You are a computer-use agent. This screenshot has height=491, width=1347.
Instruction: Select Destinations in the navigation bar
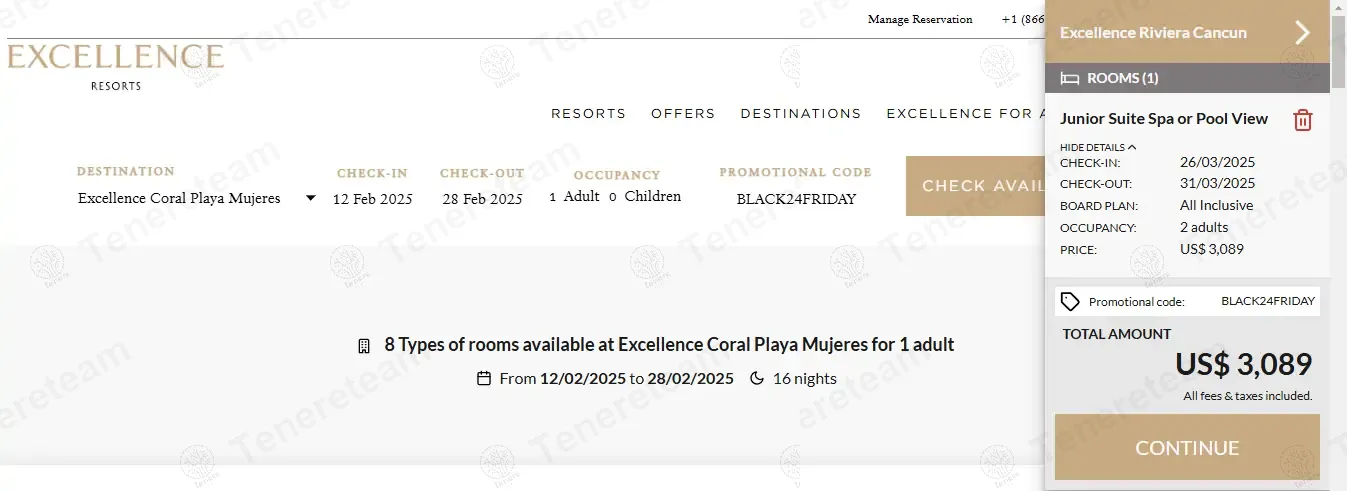pyautogui.click(x=800, y=114)
